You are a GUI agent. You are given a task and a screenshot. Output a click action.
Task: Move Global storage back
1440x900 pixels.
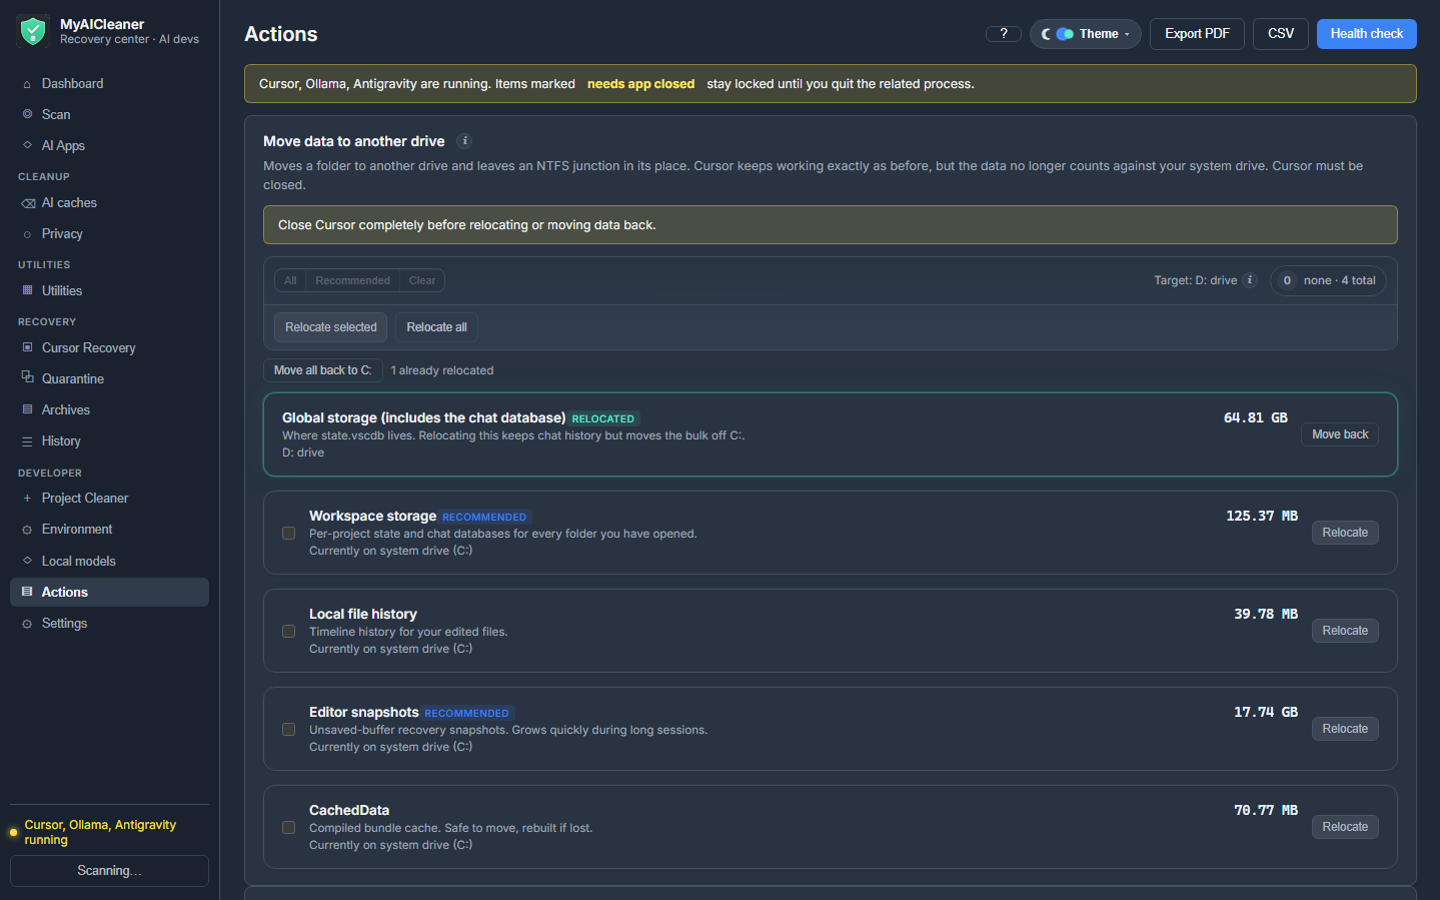tap(1340, 434)
